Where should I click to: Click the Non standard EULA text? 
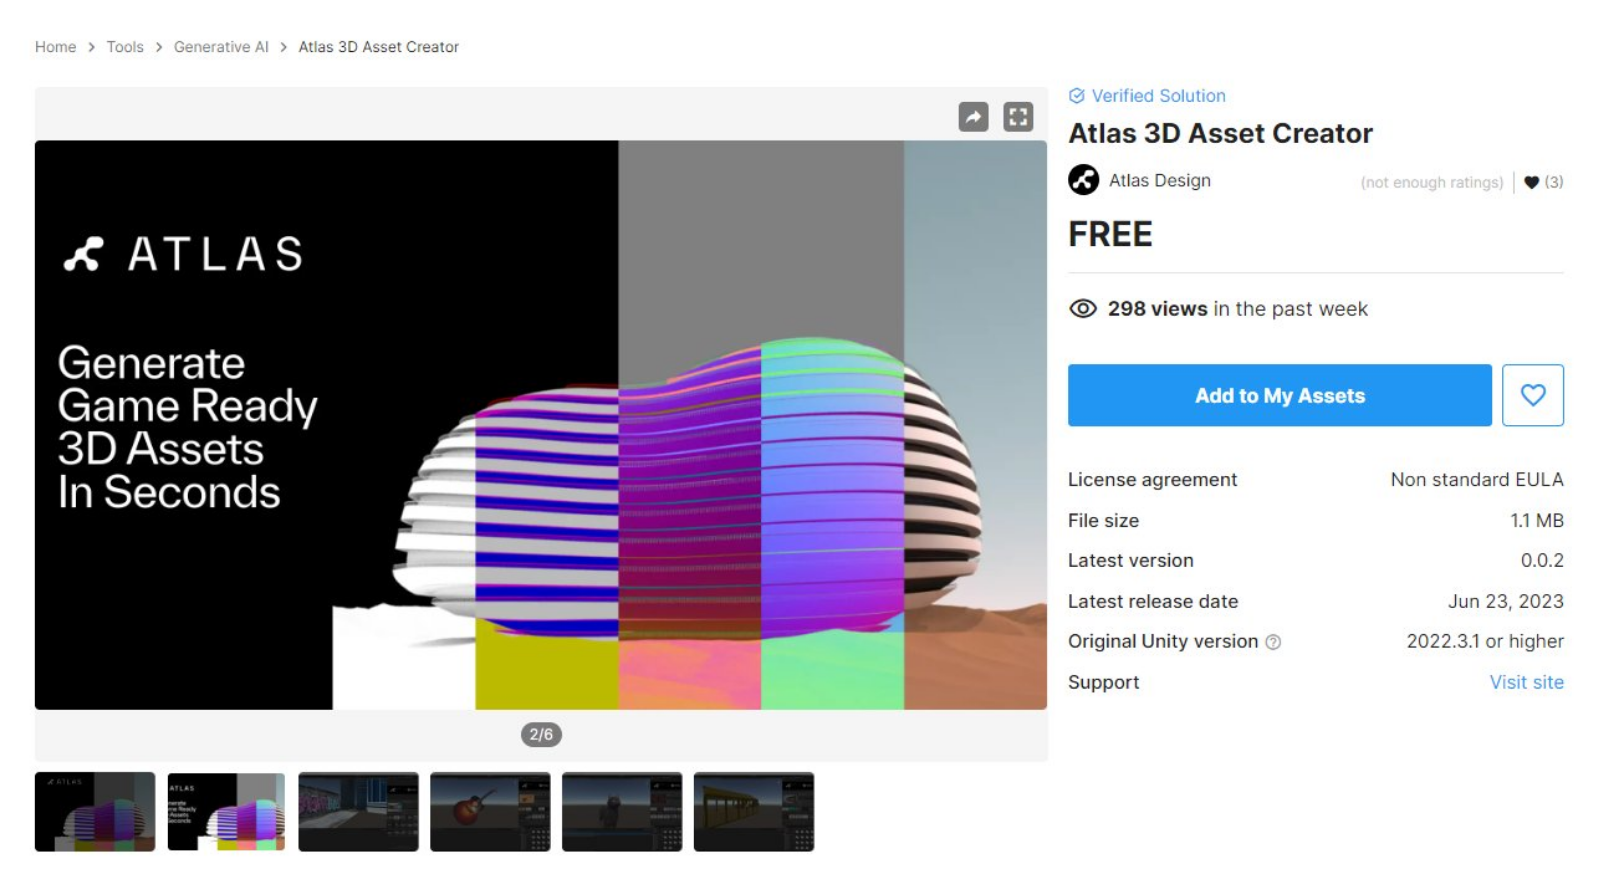(x=1477, y=480)
